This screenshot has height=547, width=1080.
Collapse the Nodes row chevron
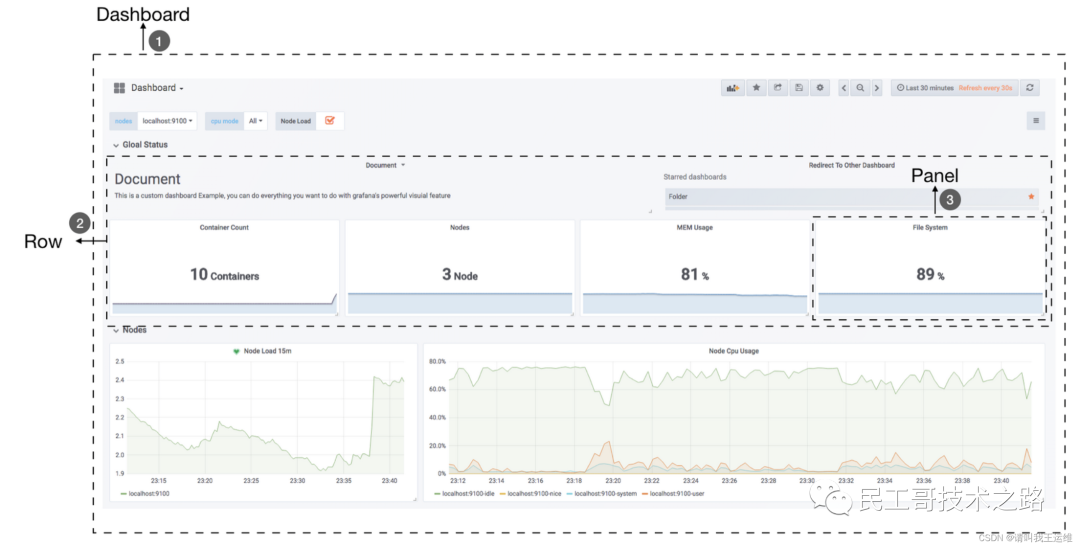tap(116, 331)
